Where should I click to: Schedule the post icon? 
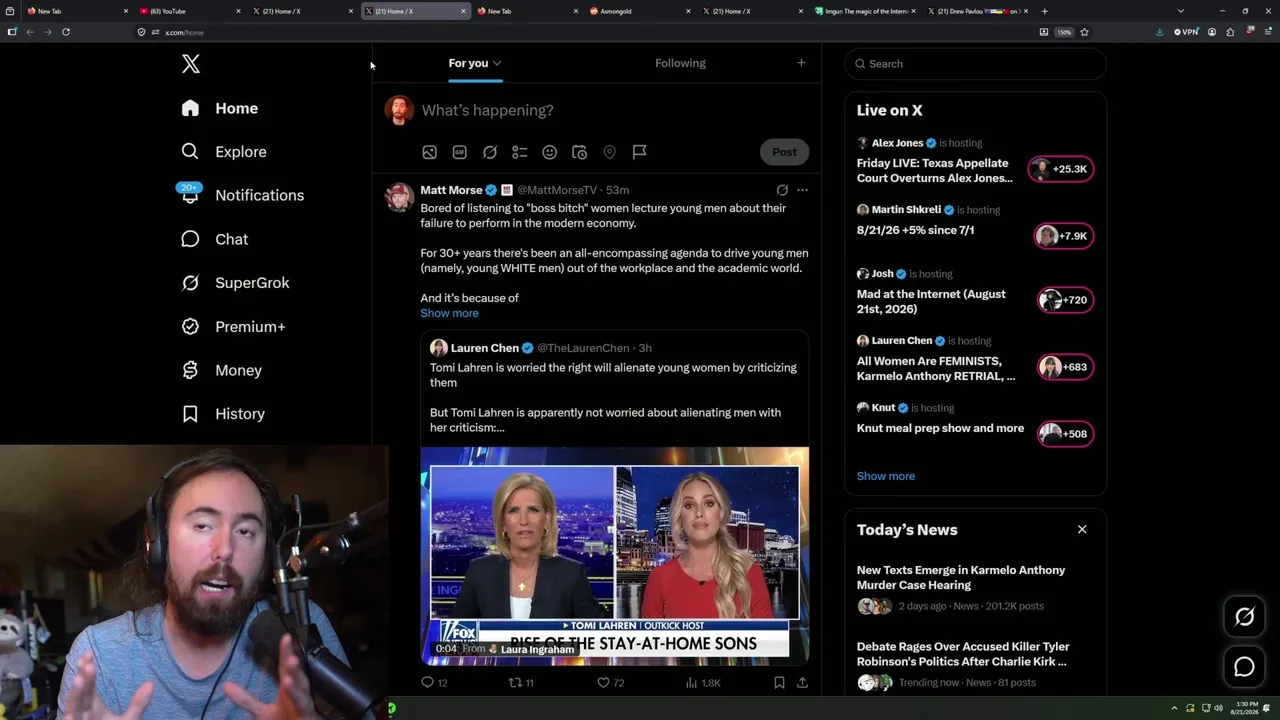(x=579, y=152)
